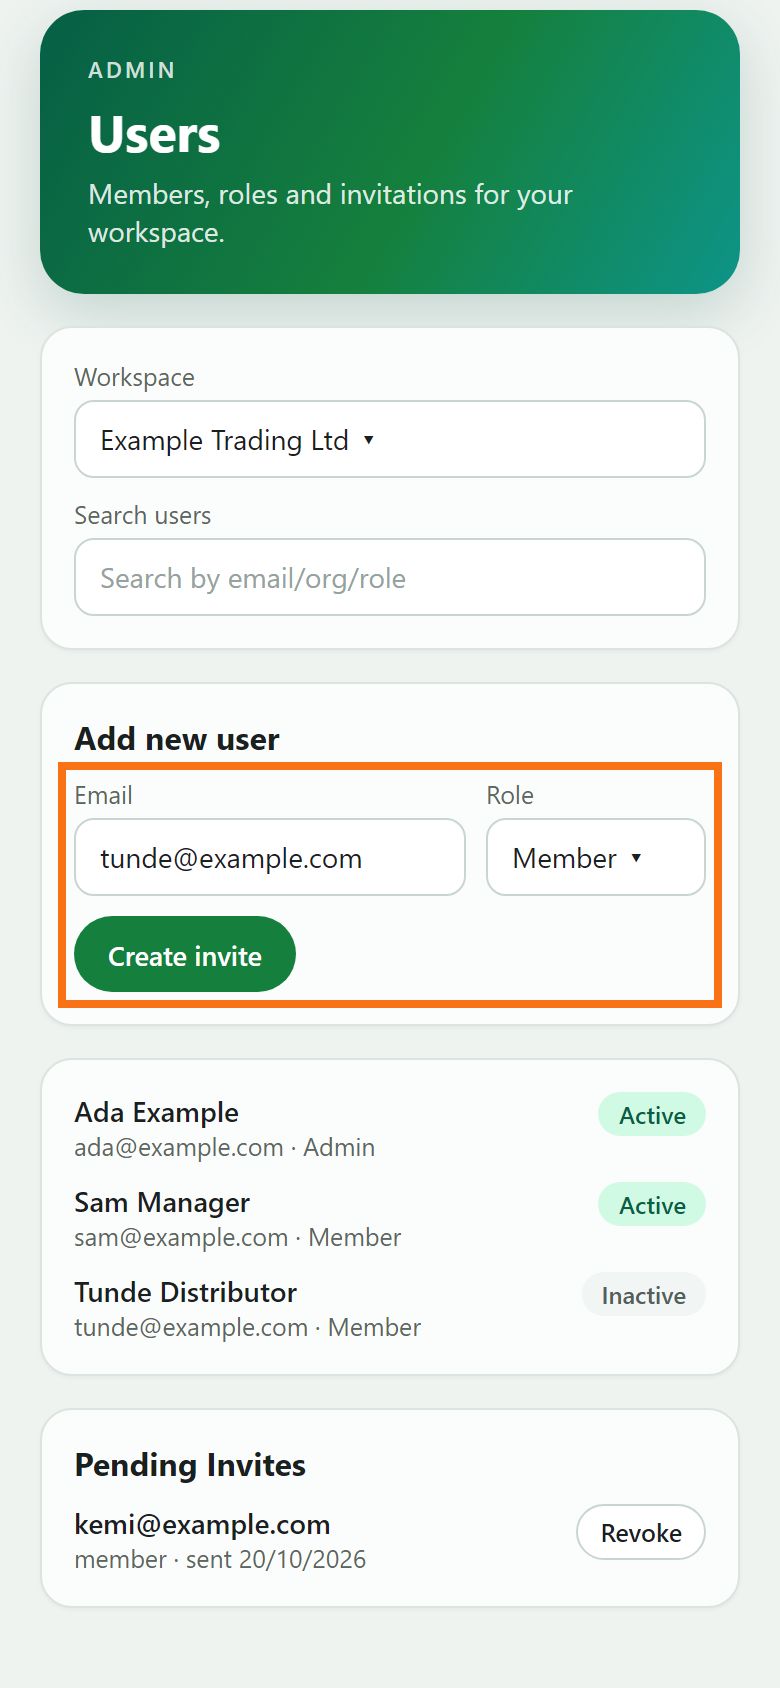Click Ada Example's Active status badge
Viewport: 780px width, 1688px height.
pyautogui.click(x=652, y=1115)
